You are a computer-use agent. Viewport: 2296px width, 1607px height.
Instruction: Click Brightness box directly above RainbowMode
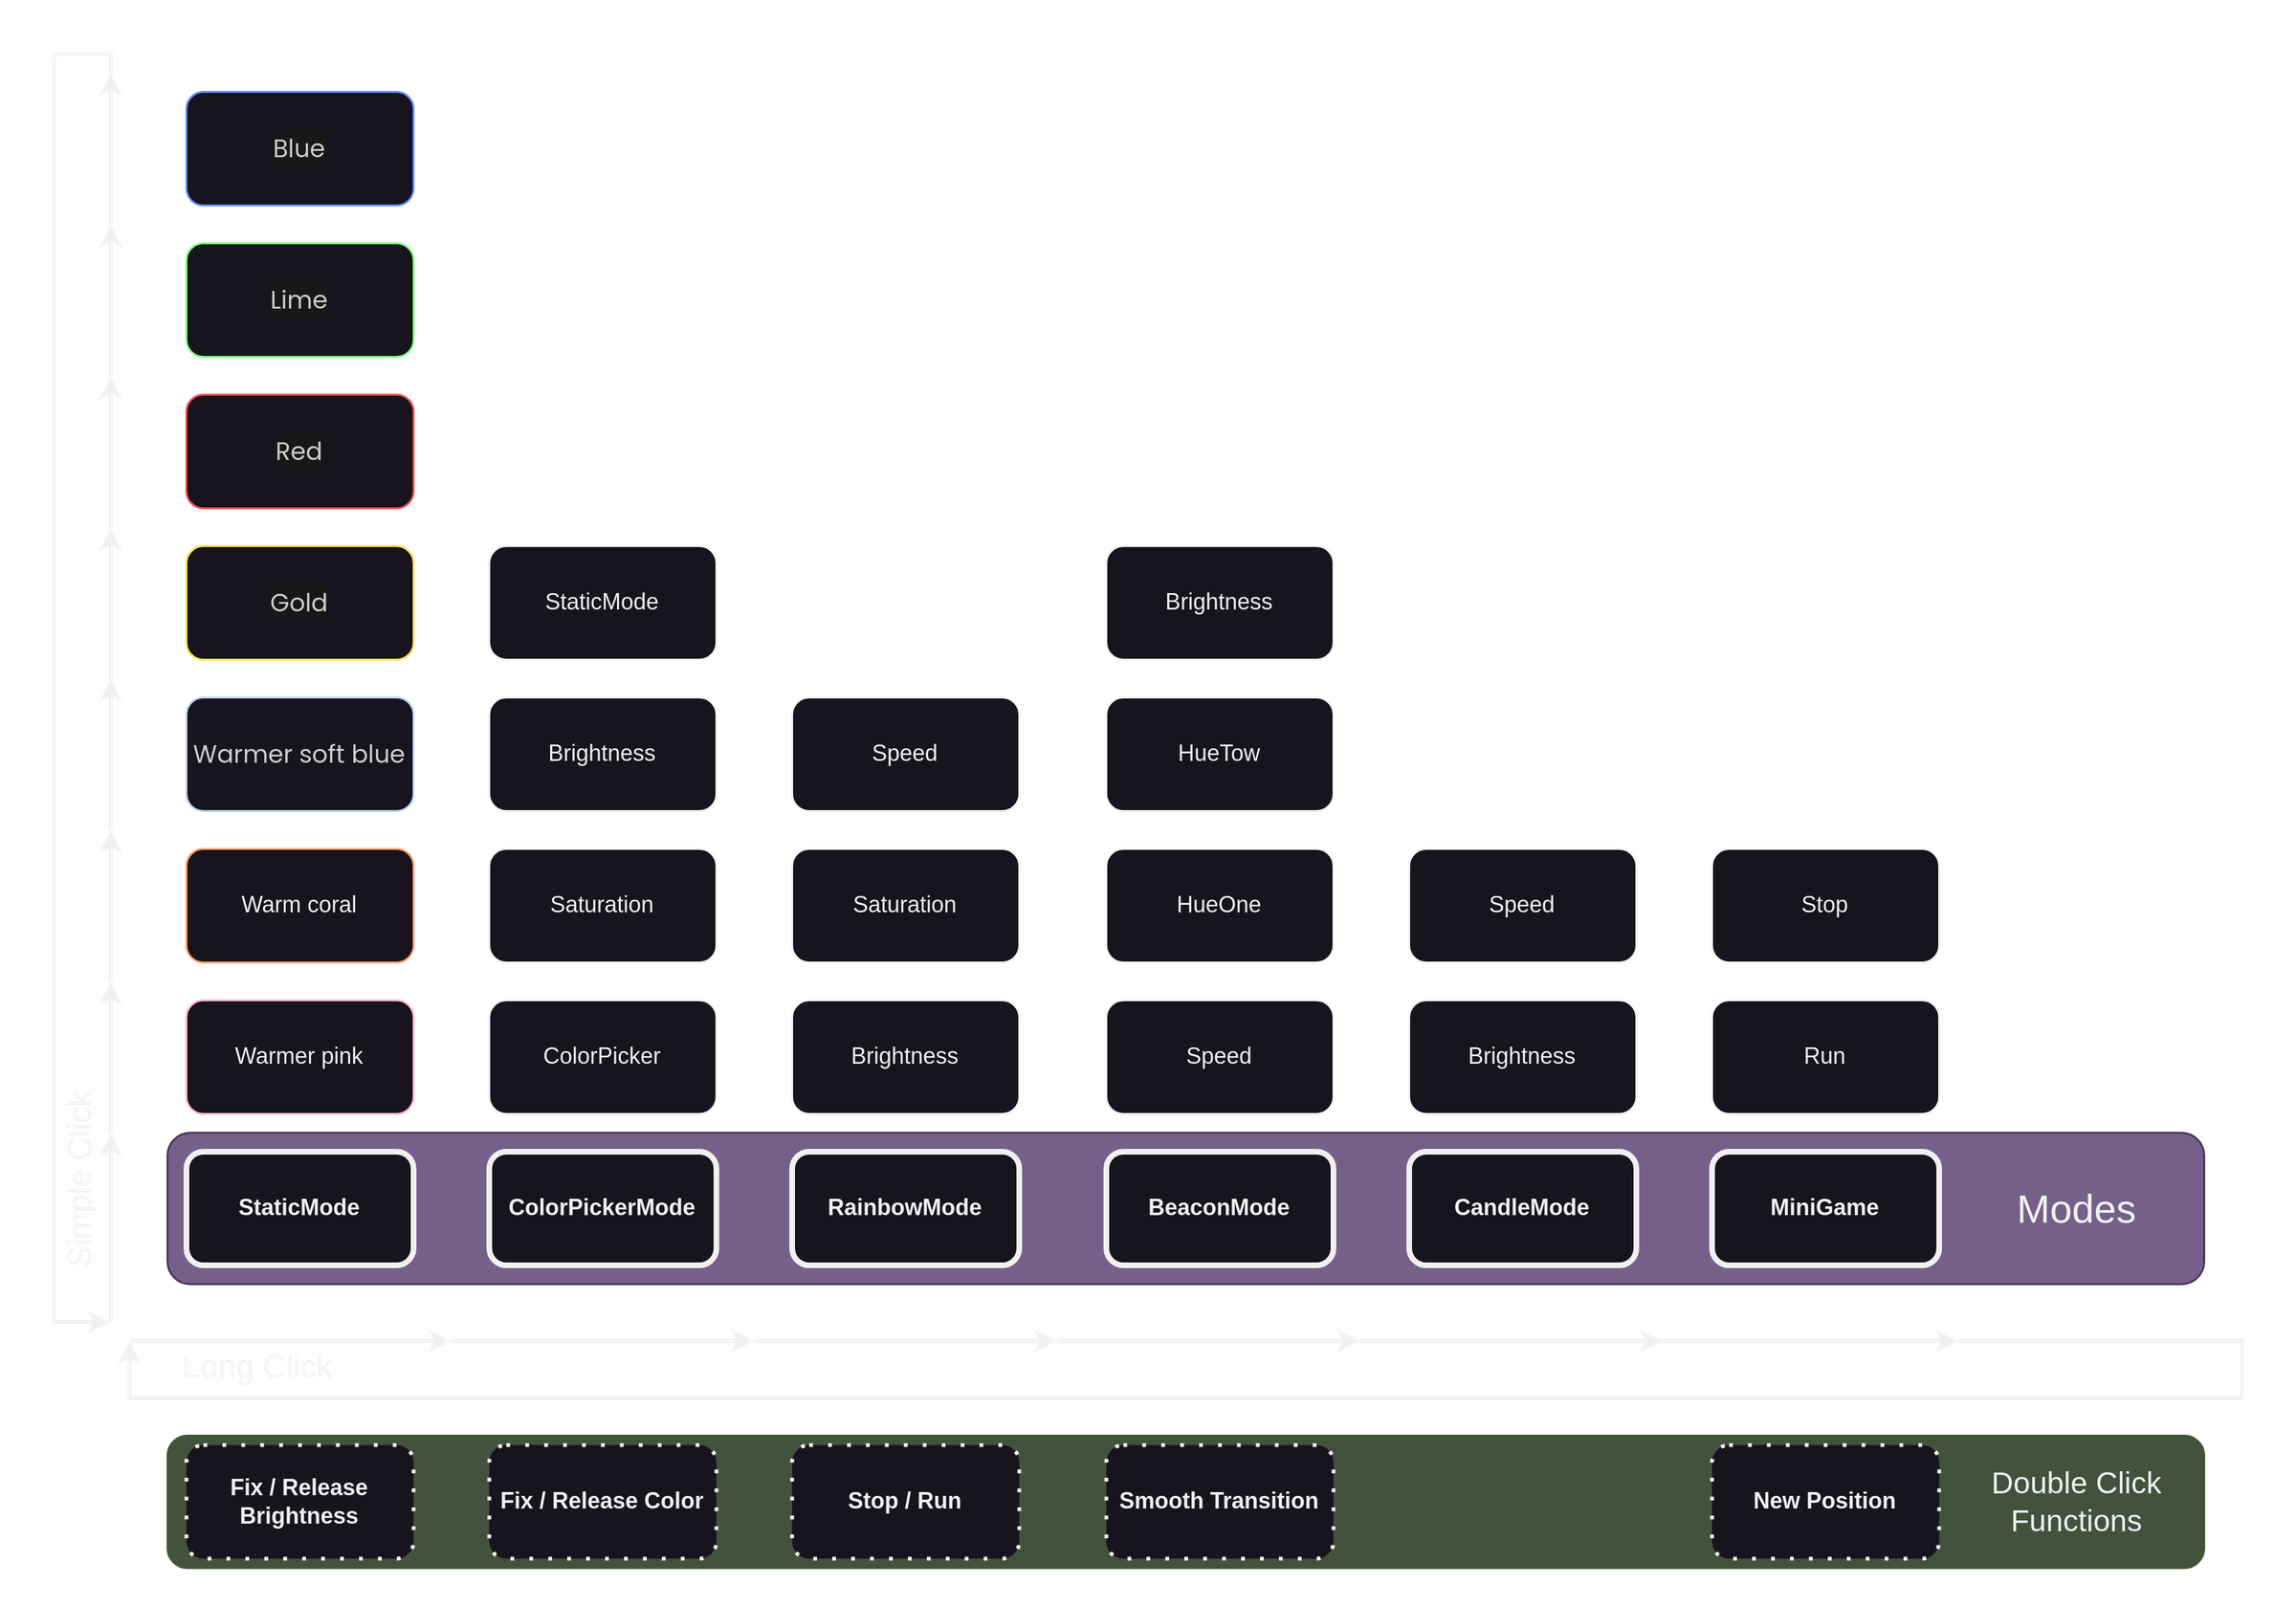(905, 1057)
